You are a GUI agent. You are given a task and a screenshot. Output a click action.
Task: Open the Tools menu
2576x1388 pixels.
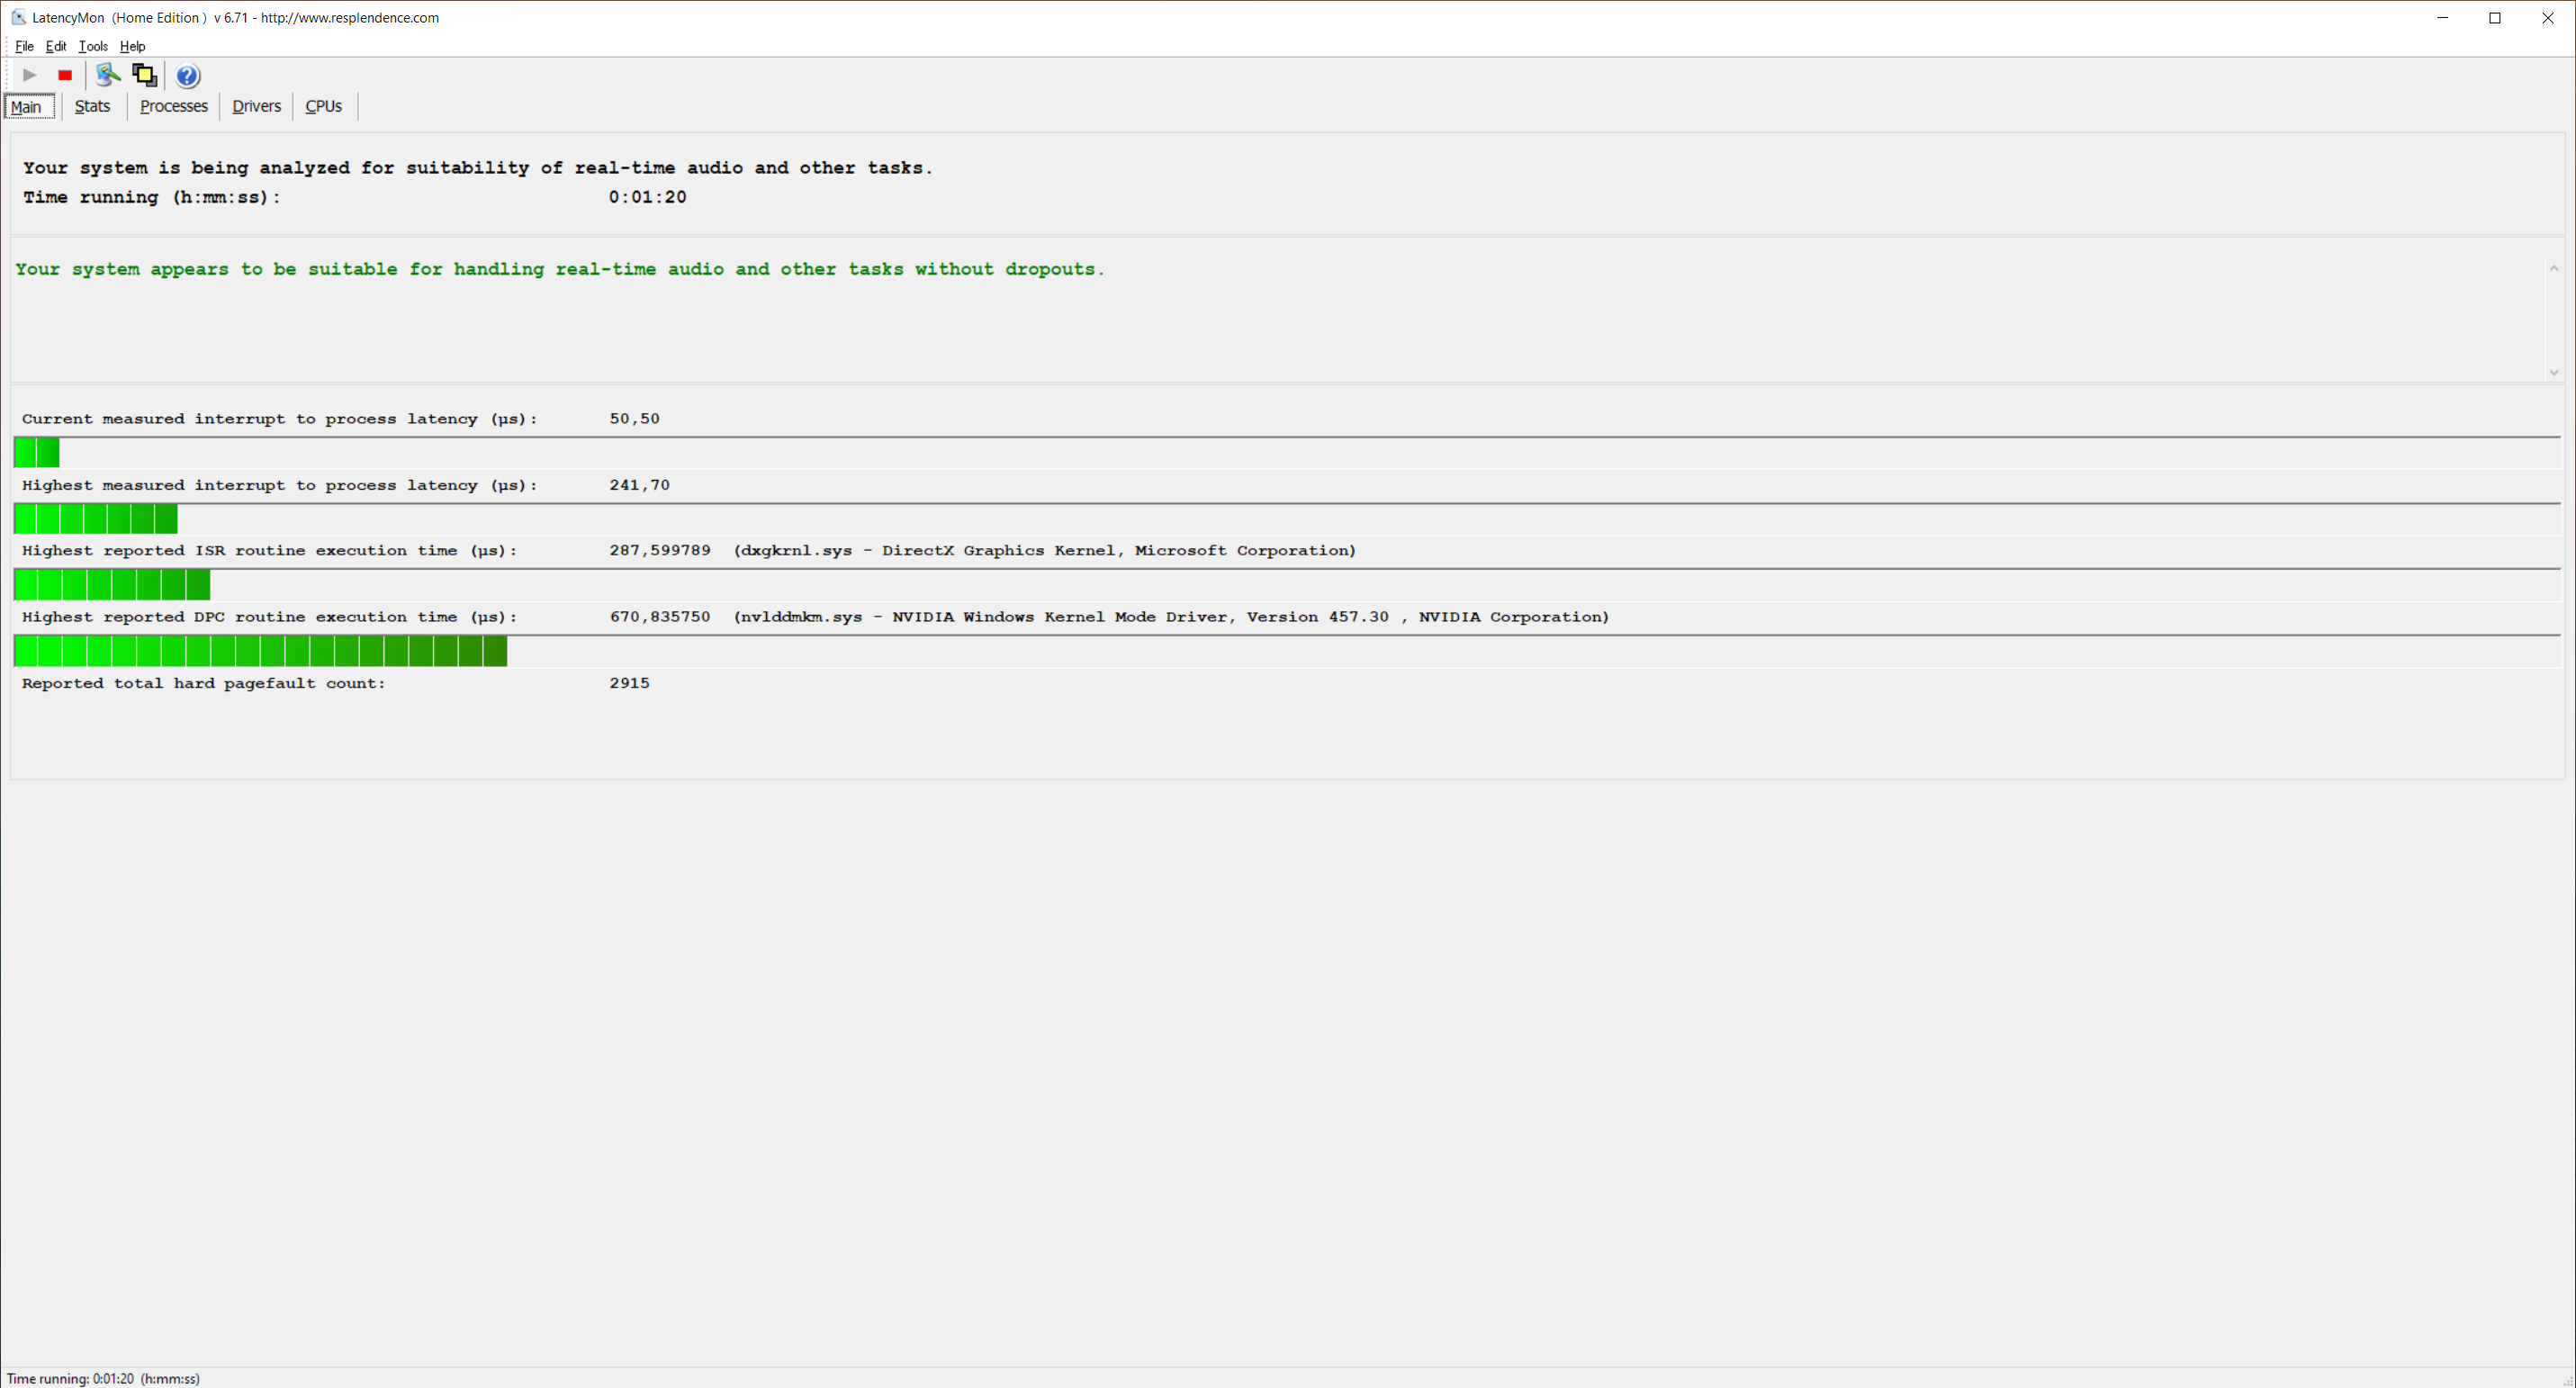pos(93,46)
